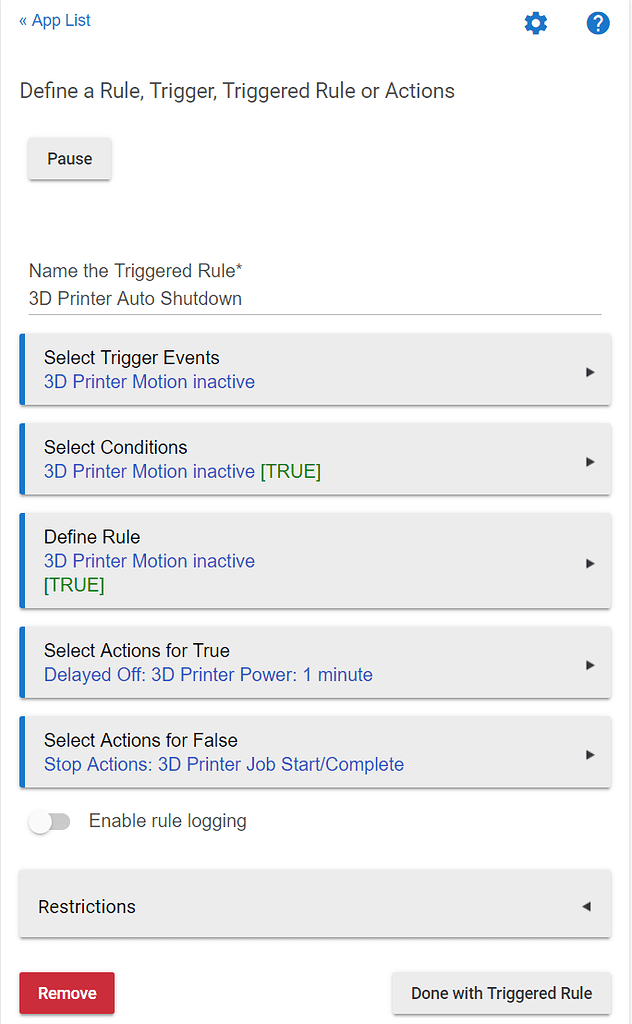Click the Restrictions section arrow

(587, 906)
